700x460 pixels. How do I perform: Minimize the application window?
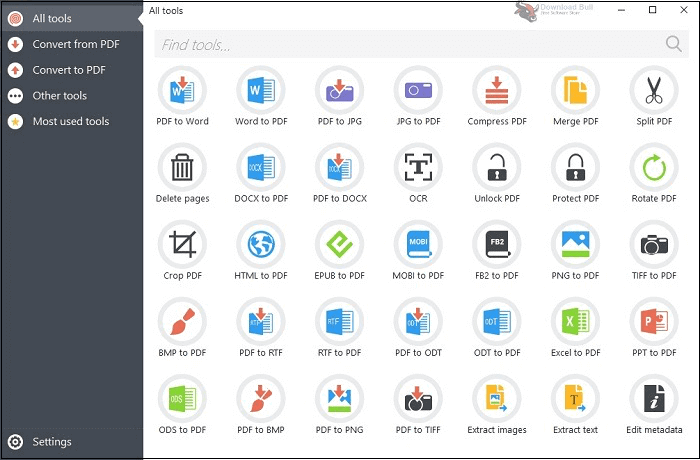click(621, 10)
